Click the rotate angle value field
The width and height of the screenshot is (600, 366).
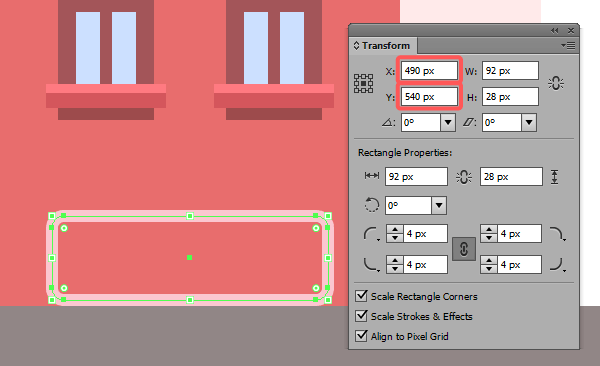[421, 123]
